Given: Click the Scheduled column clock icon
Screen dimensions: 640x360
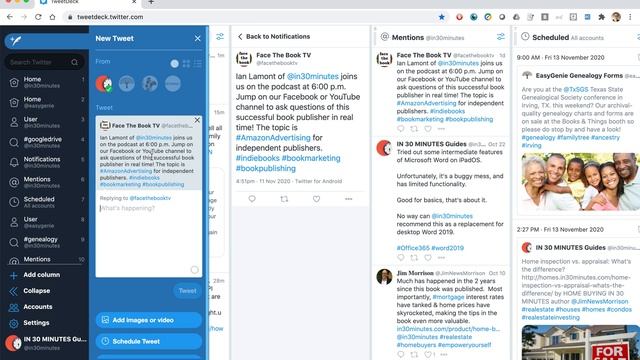Looking at the screenshot, I should tap(525, 37).
